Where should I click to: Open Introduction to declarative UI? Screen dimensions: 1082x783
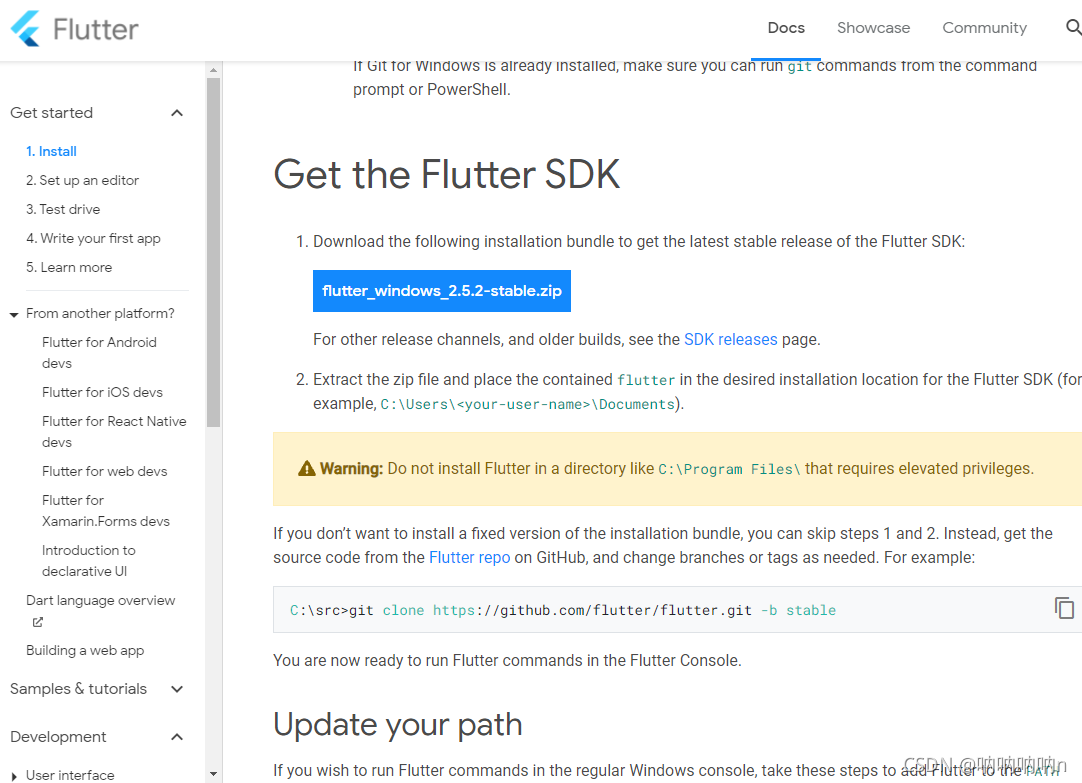(88, 561)
